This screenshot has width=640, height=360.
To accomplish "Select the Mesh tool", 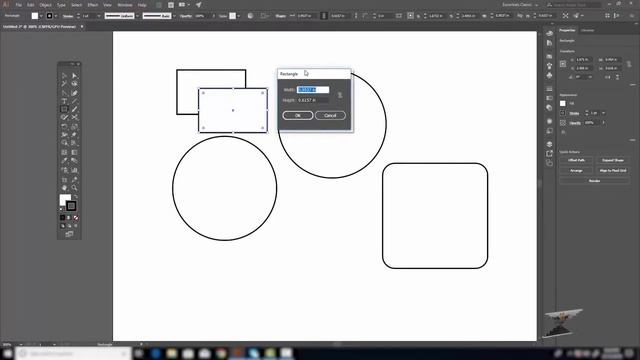I will coord(64,152).
